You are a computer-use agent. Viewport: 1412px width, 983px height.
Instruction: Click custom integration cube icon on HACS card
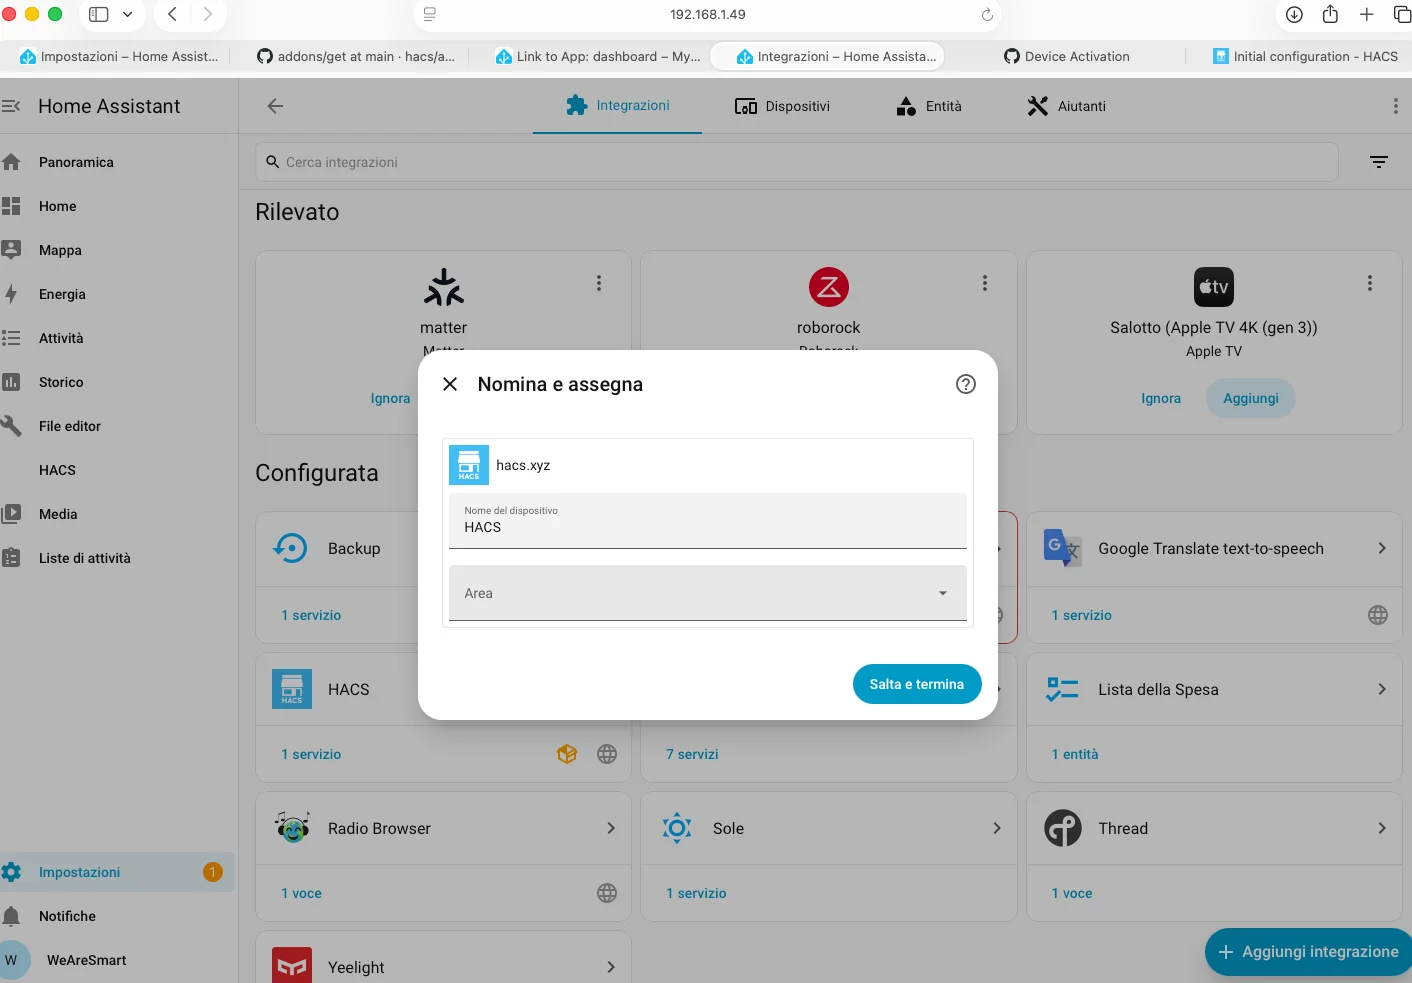tap(567, 754)
